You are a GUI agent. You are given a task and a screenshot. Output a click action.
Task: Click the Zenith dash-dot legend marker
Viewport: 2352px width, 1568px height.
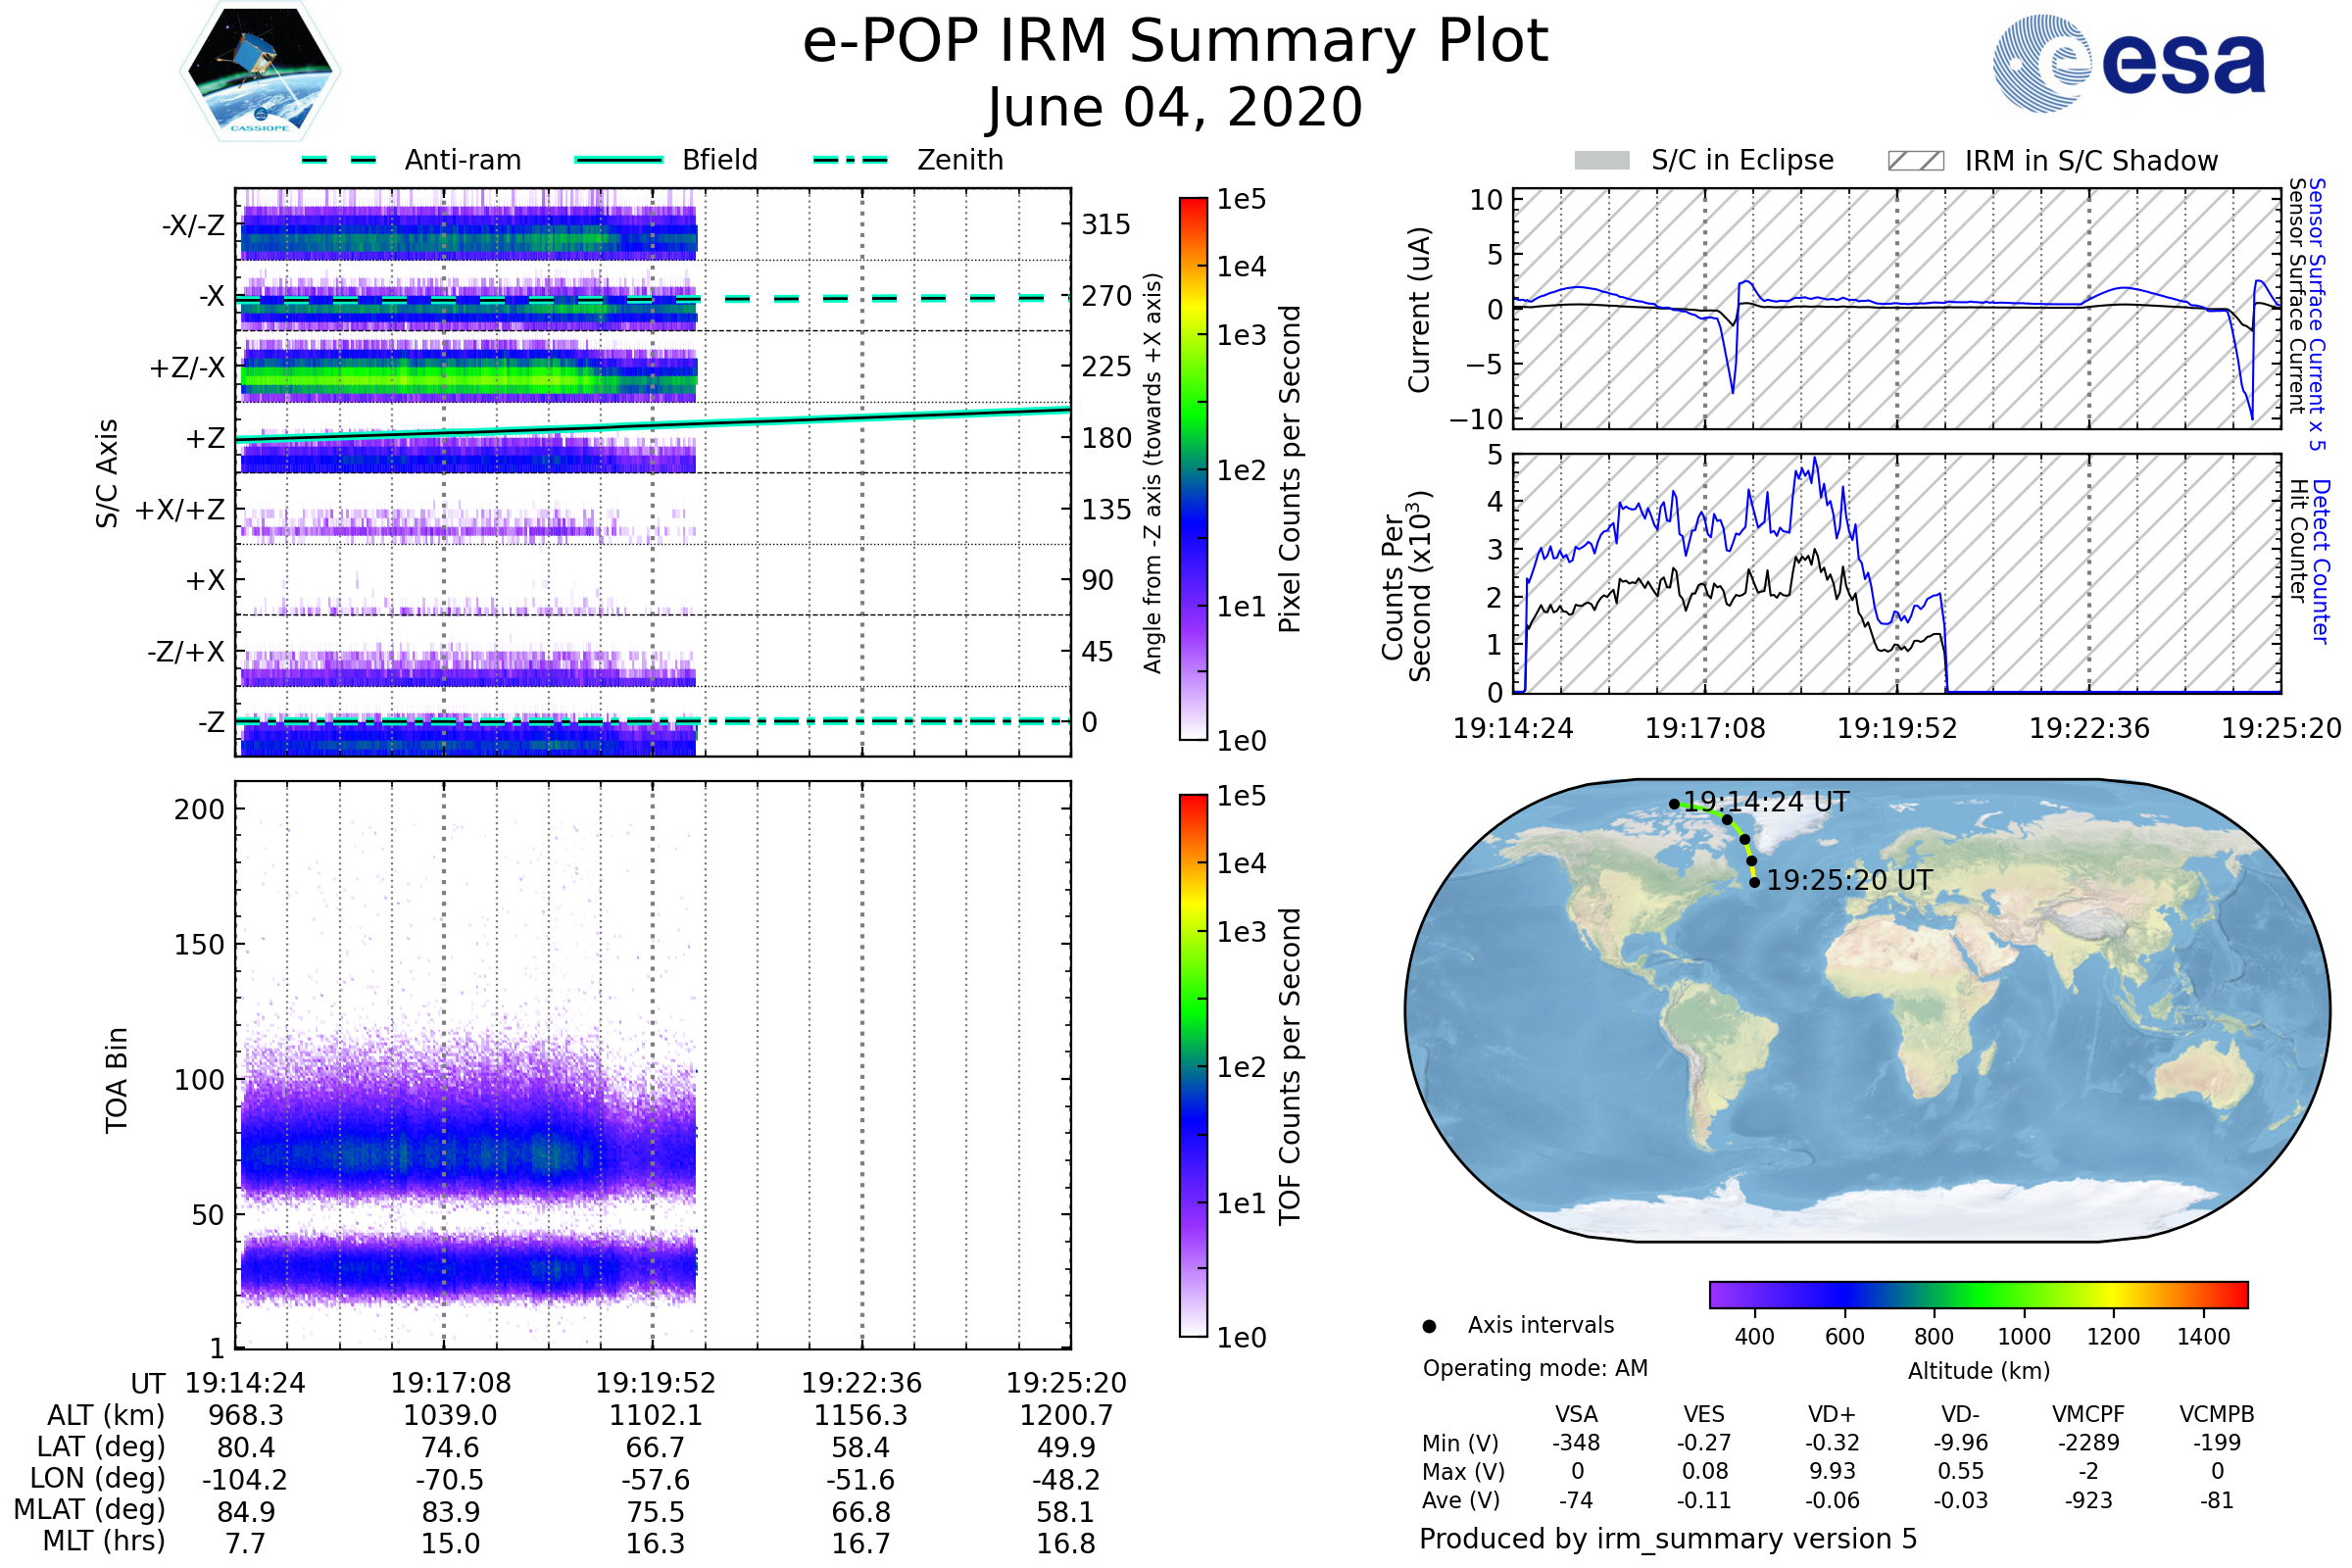click(x=850, y=160)
